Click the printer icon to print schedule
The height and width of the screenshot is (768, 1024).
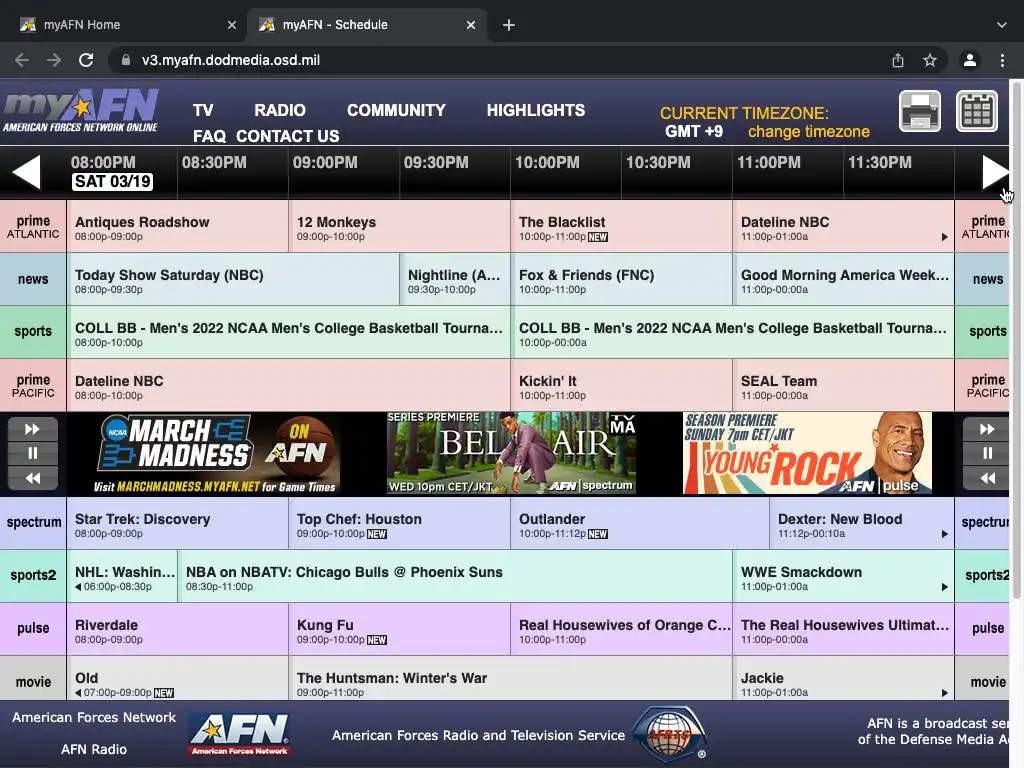coord(920,112)
